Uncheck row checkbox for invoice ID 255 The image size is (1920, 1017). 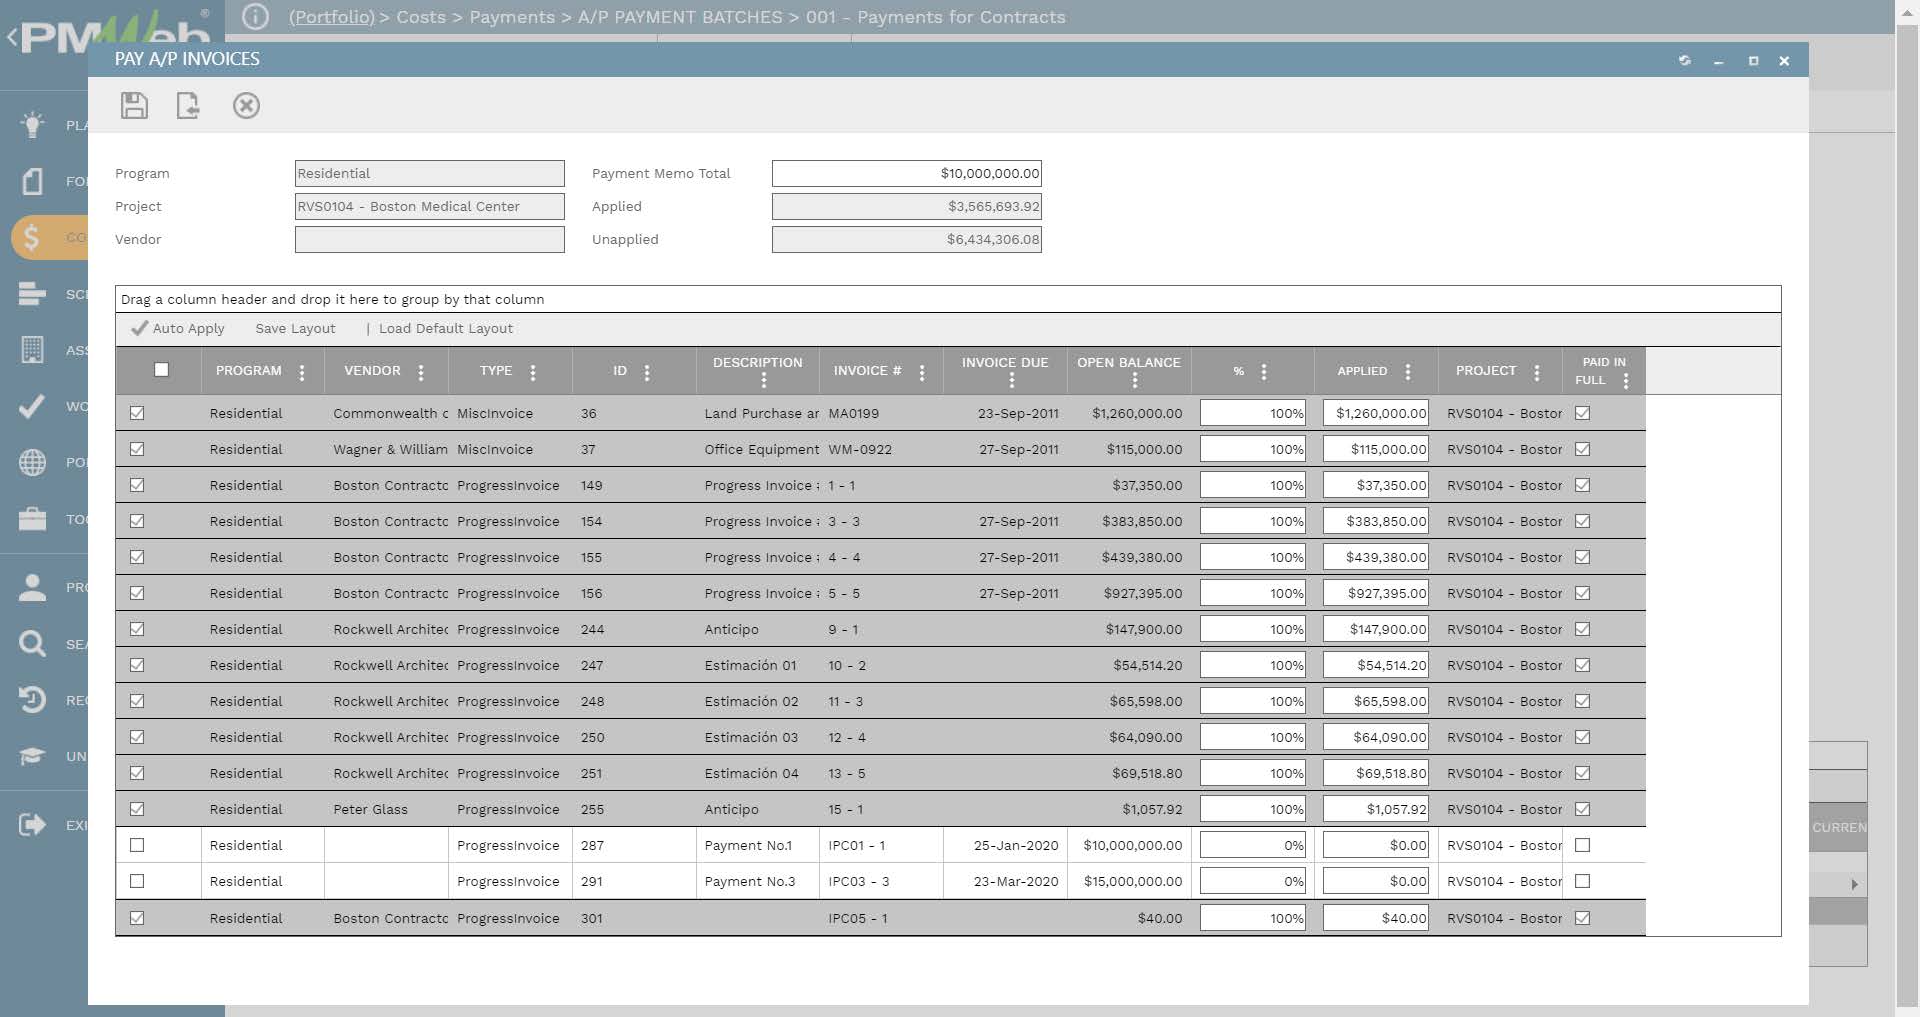[x=137, y=809]
